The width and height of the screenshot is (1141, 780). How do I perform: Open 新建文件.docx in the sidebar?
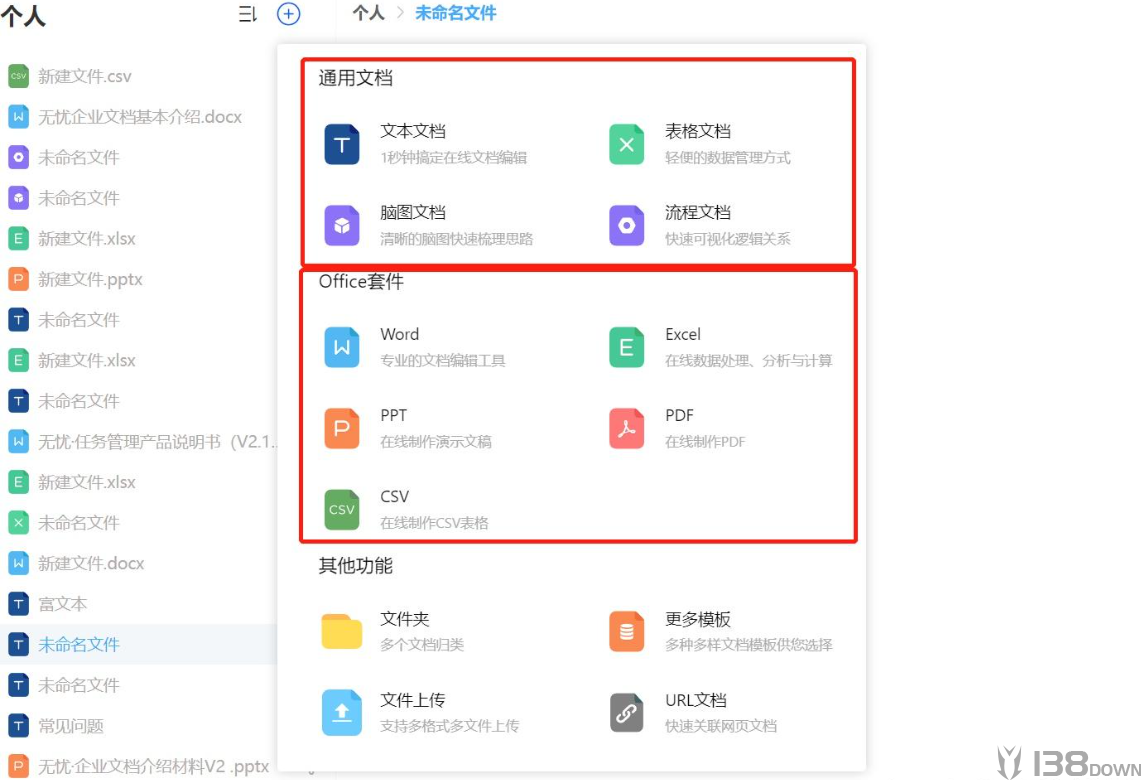pos(91,563)
